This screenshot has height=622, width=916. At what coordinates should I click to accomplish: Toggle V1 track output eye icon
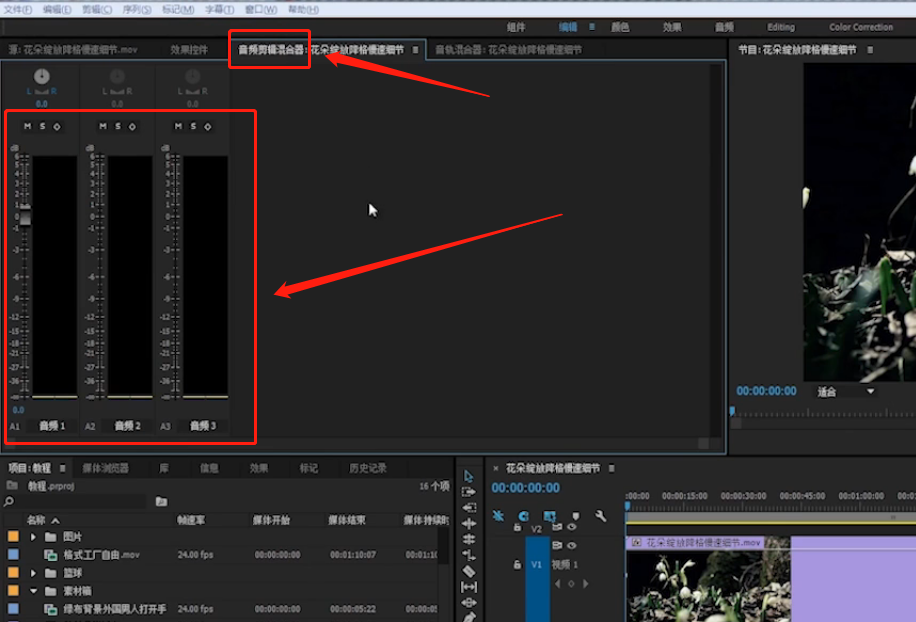(x=572, y=545)
